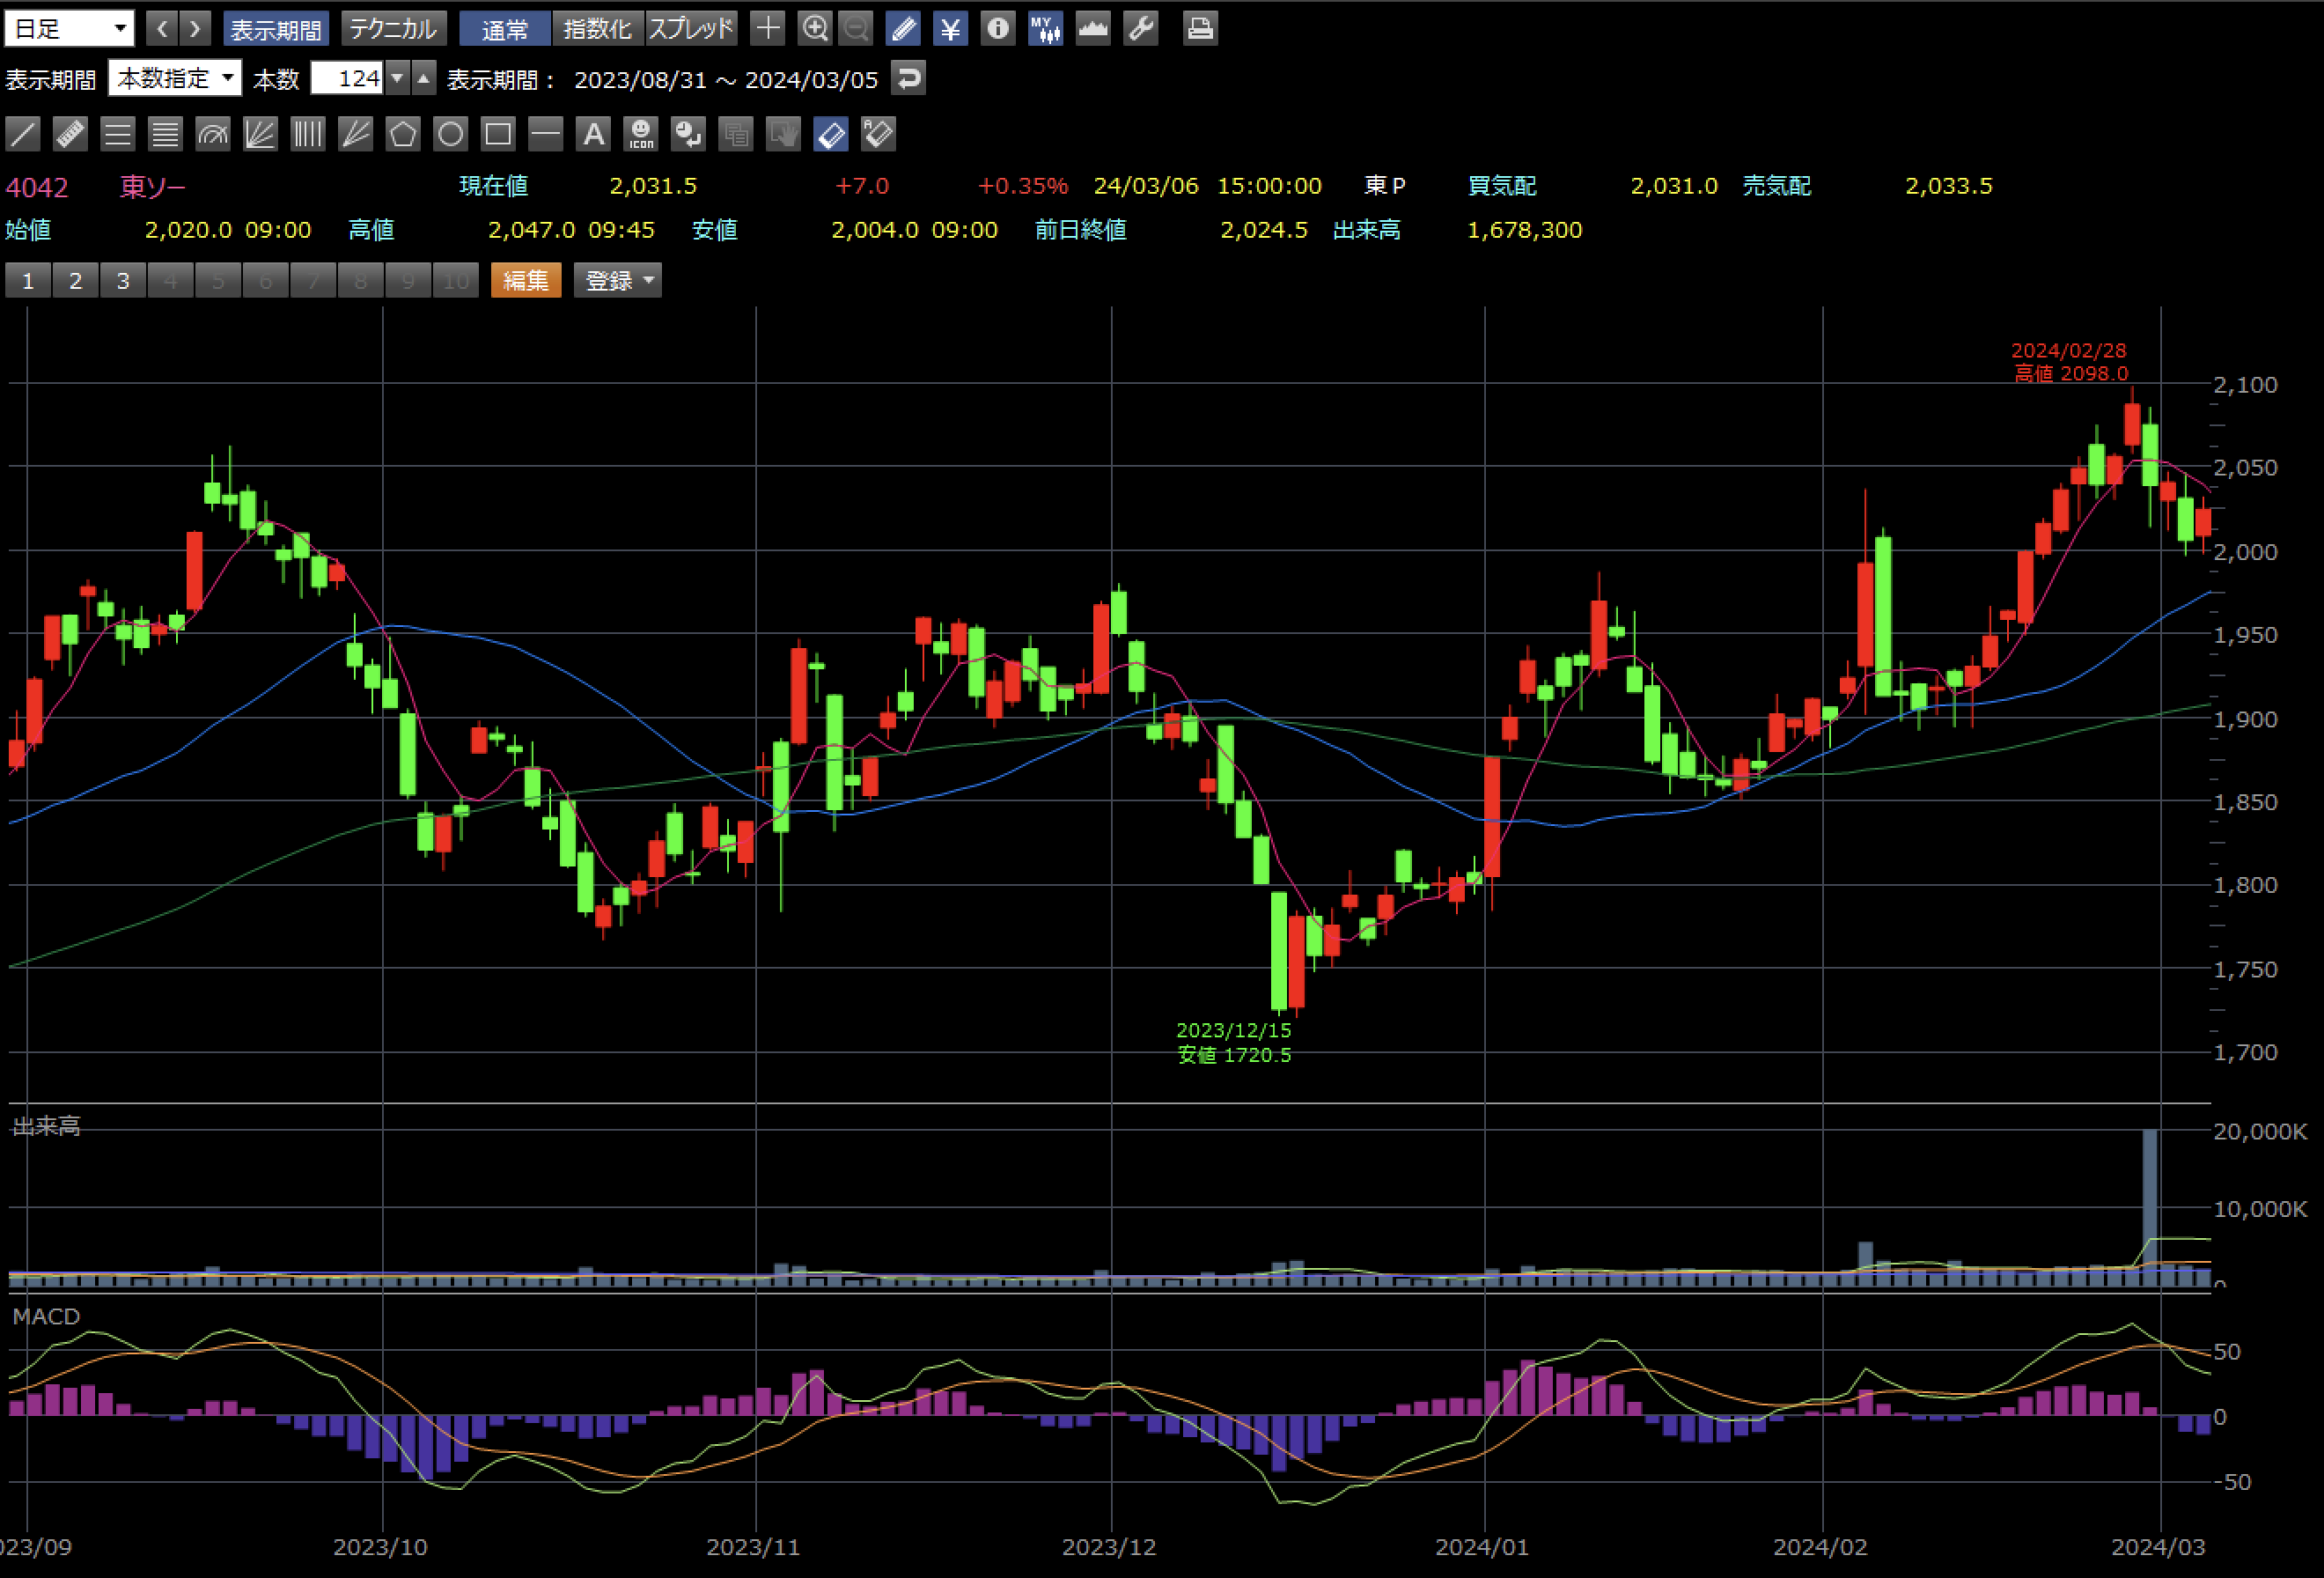
Task: Select the circle drawing tool
Action: (x=450, y=134)
